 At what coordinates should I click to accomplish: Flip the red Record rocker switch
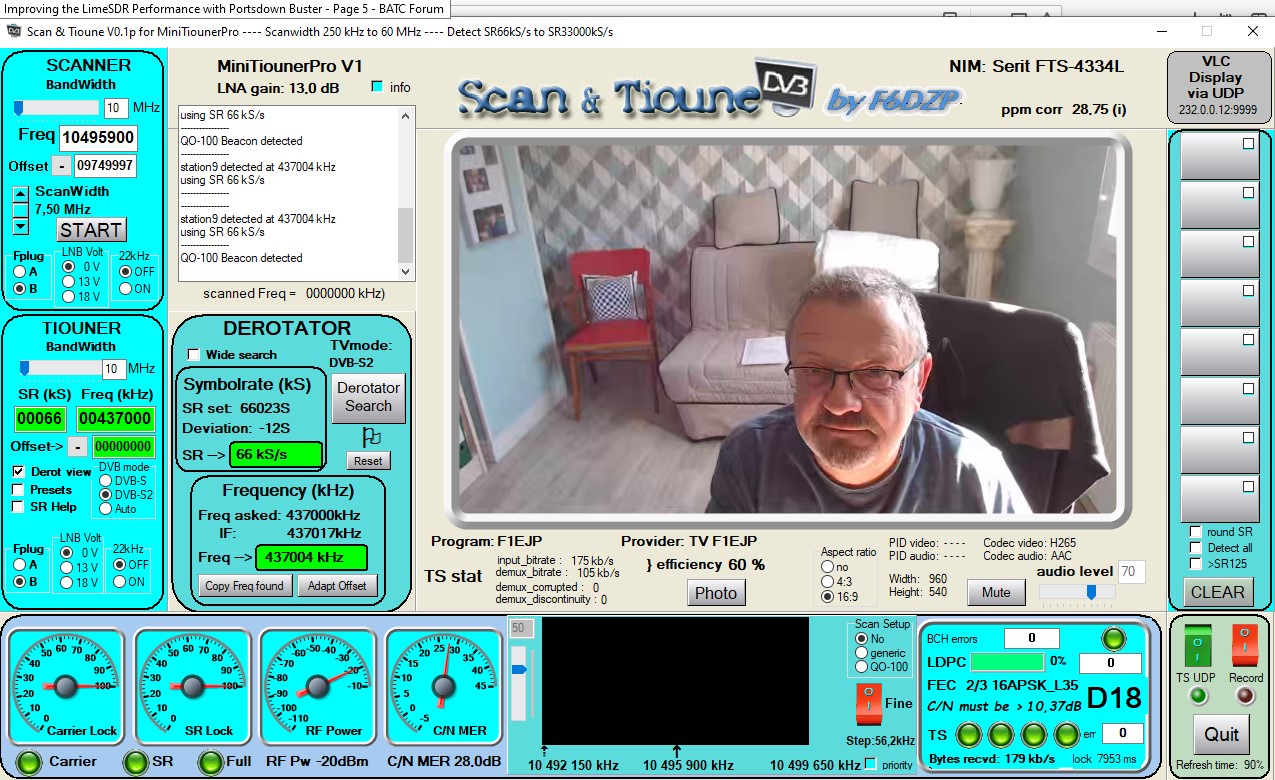coord(1245,646)
